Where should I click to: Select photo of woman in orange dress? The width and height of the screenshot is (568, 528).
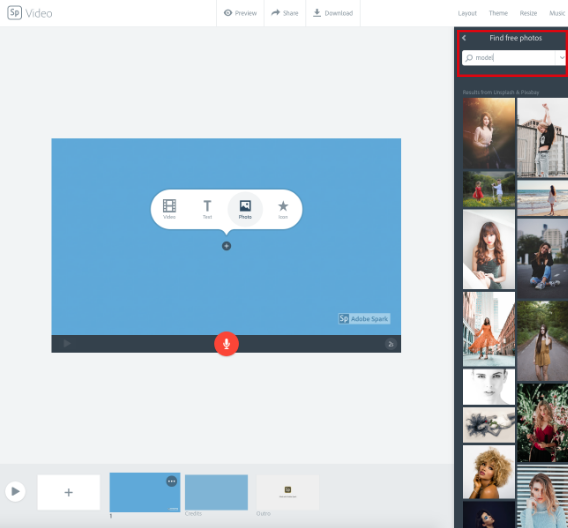(x=489, y=329)
